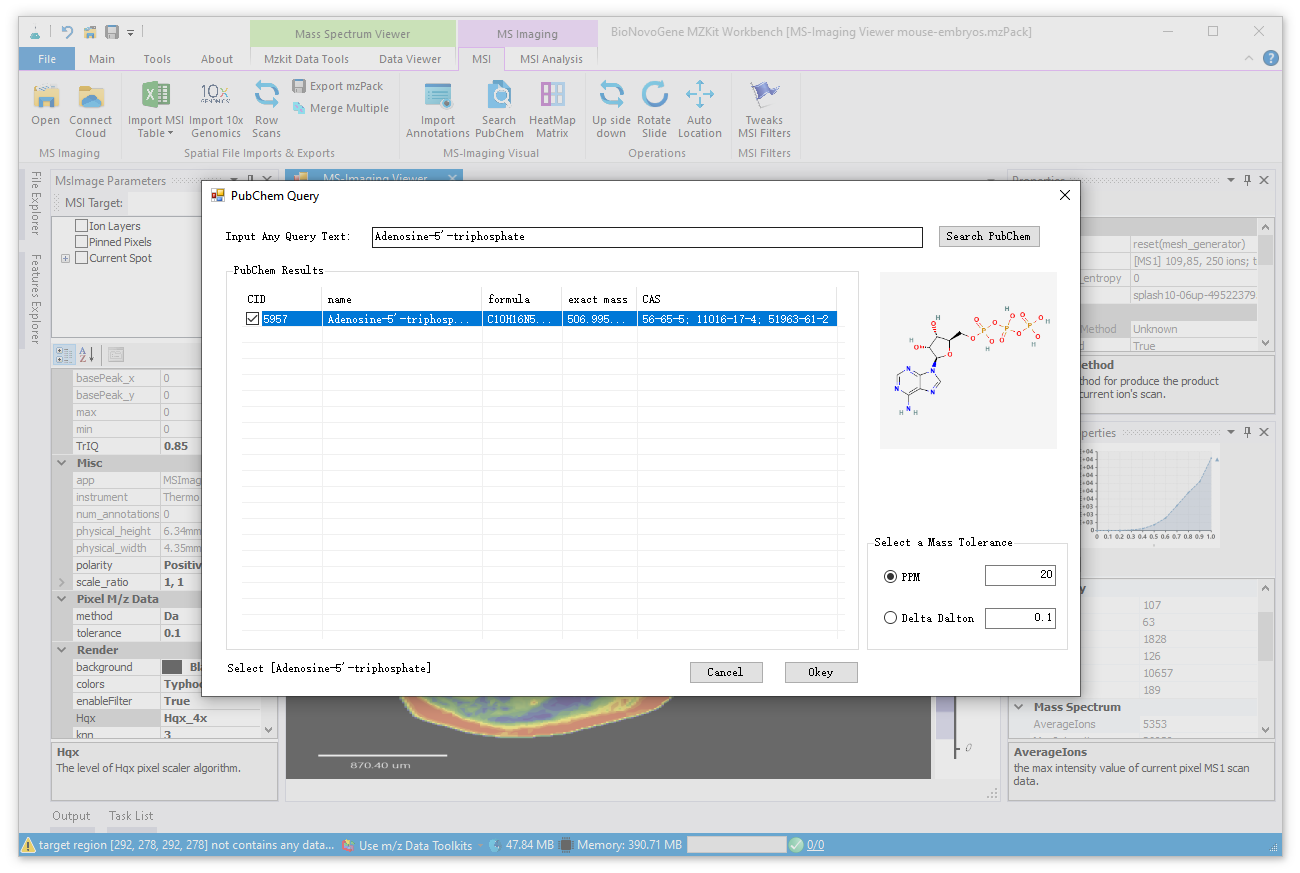This screenshot has height=873, width=1300.
Task: Select the Delta Dalton radio button
Action: click(891, 618)
